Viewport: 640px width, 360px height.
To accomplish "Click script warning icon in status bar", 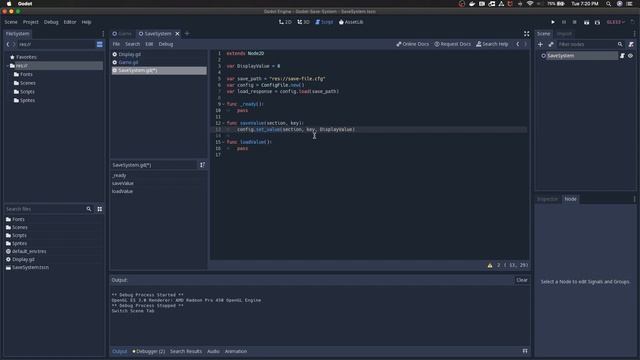I will click(490, 265).
